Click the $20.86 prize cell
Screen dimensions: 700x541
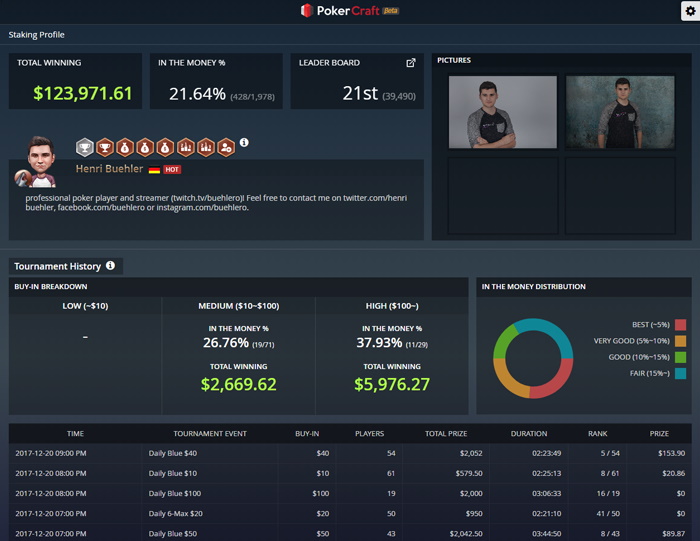point(674,473)
